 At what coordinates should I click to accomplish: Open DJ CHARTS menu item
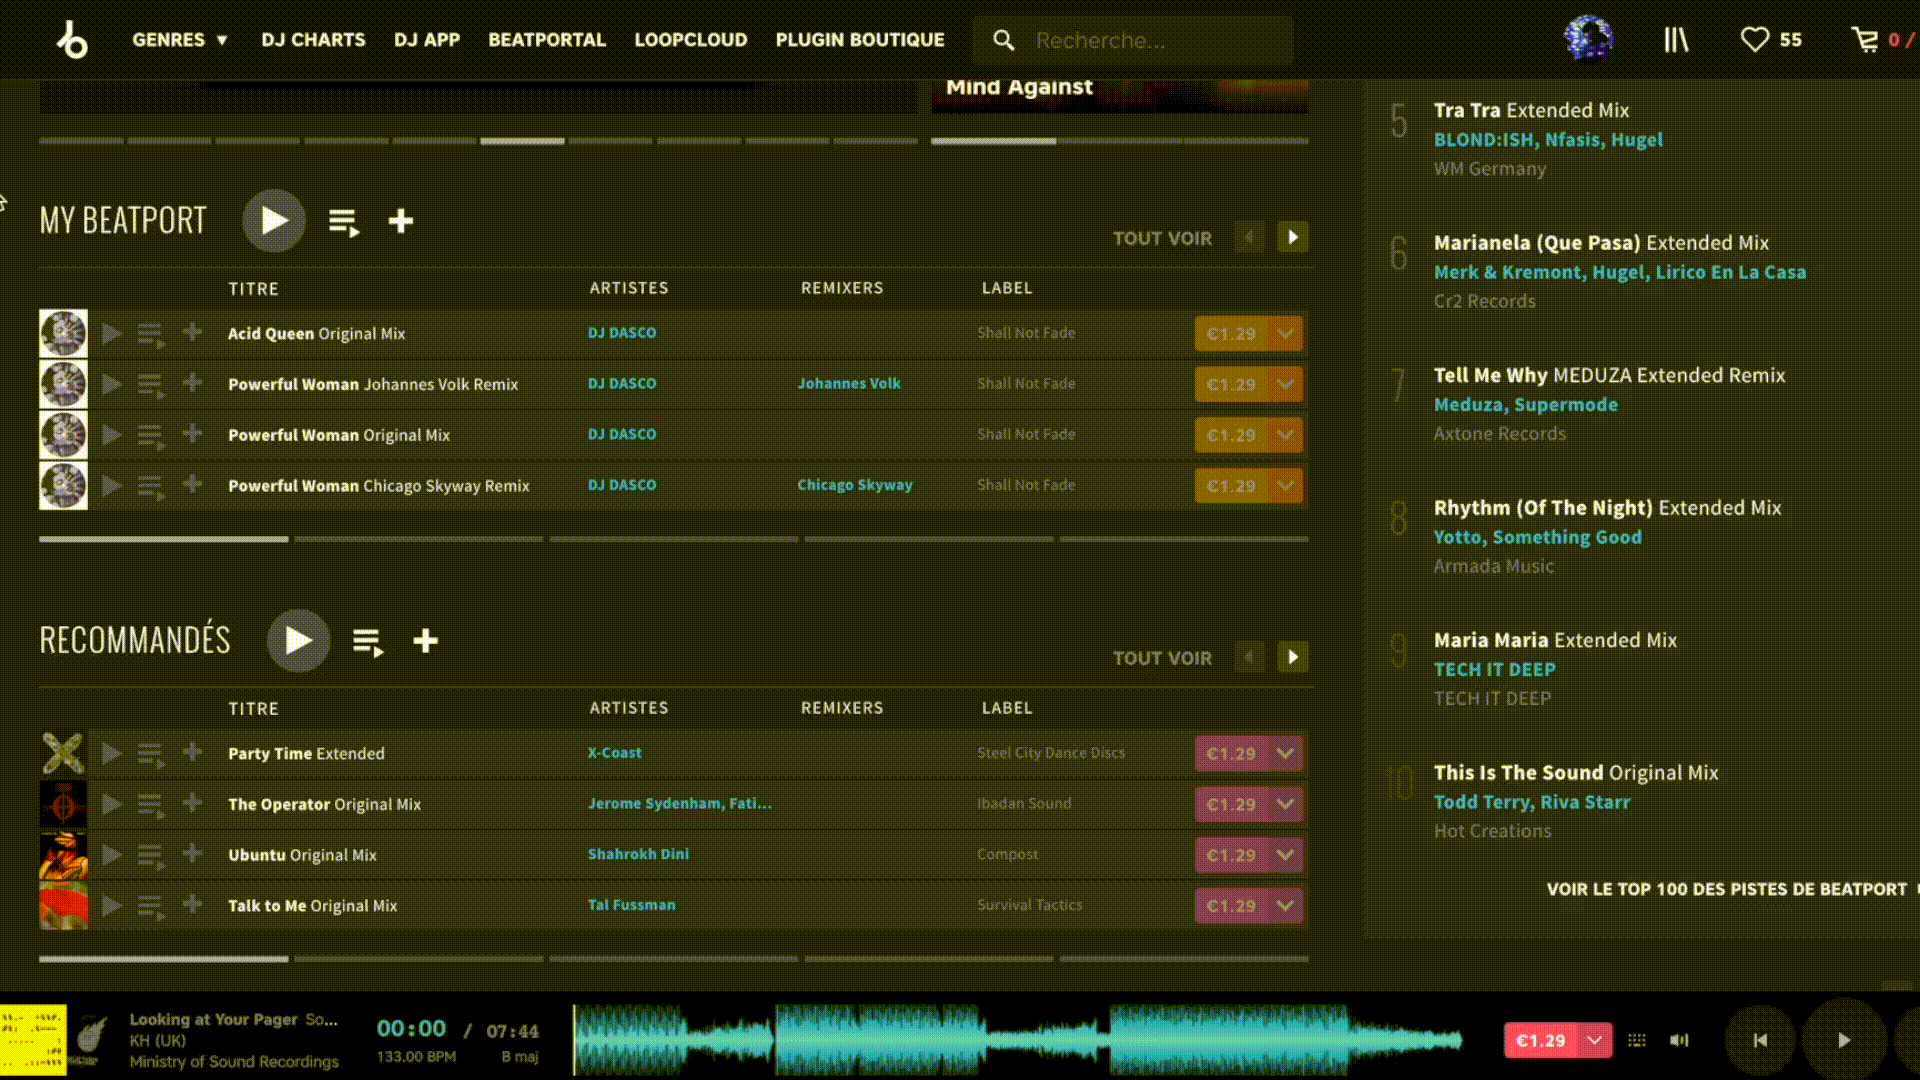313,40
